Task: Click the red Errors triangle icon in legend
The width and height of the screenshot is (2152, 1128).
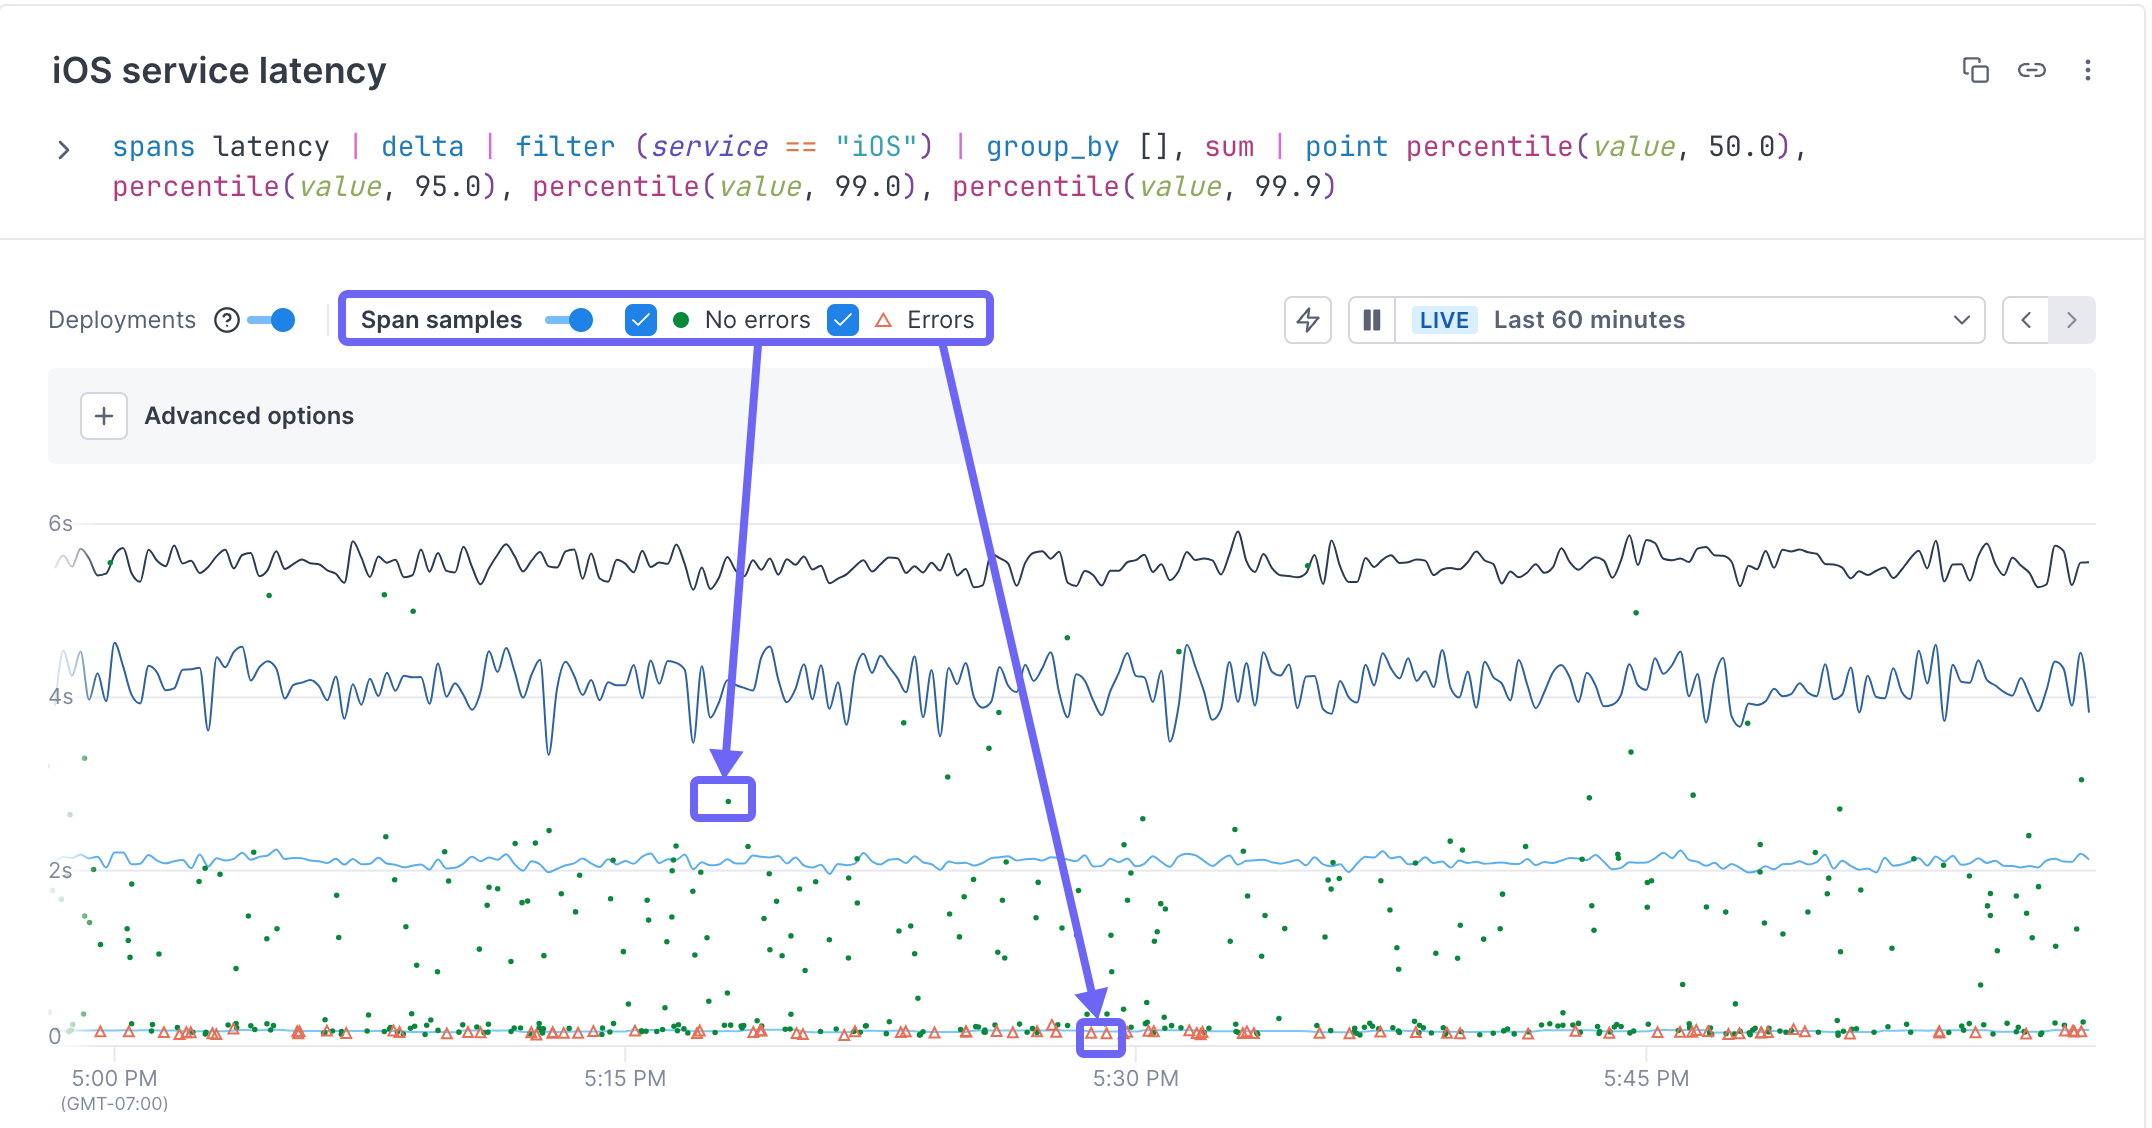Action: [x=883, y=320]
